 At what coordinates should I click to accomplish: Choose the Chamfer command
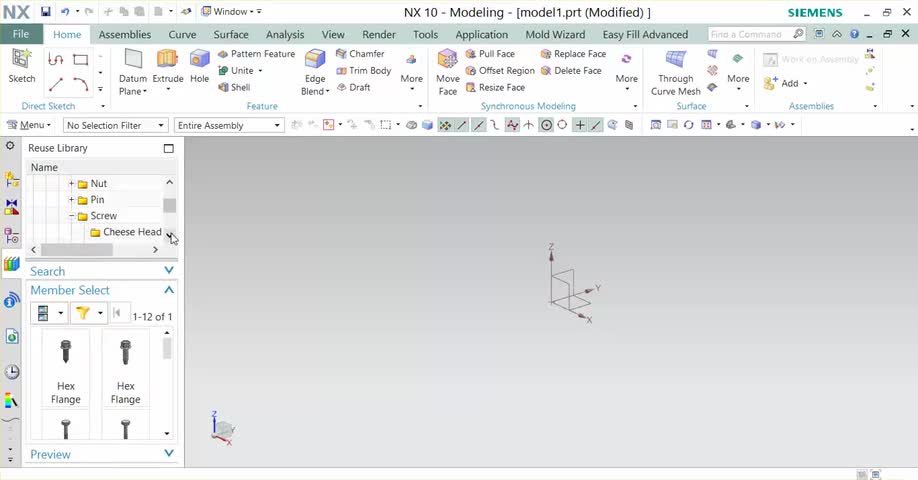tap(360, 54)
